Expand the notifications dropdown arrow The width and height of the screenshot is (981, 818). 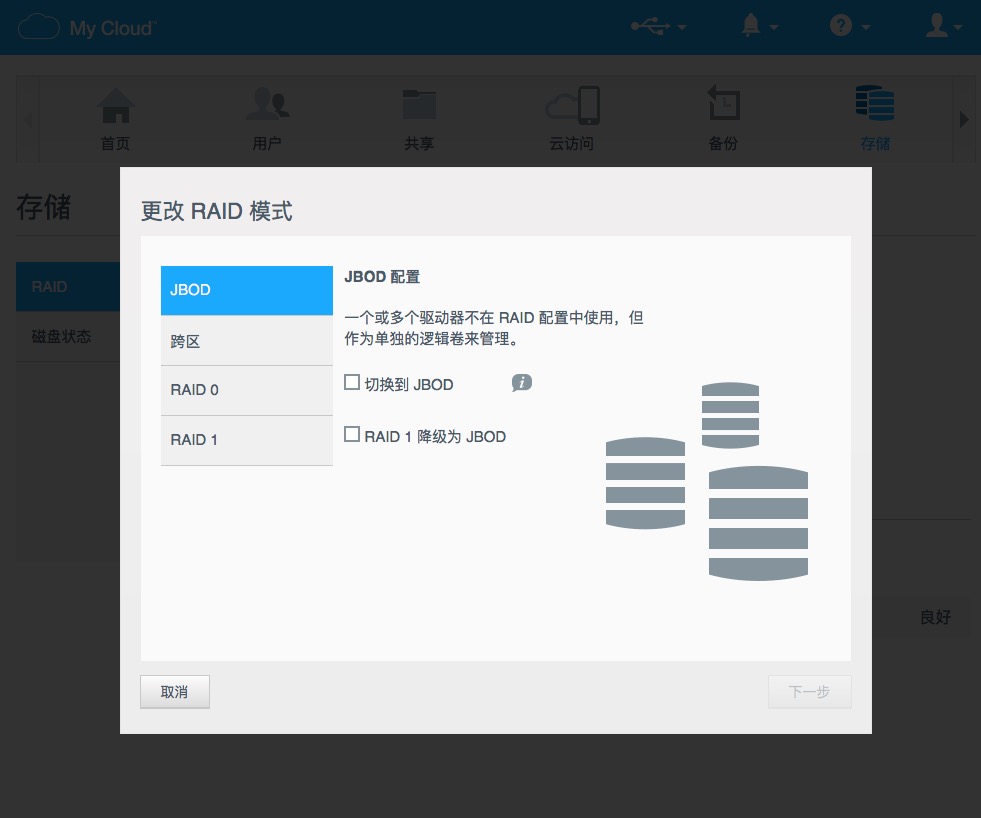tap(774, 28)
